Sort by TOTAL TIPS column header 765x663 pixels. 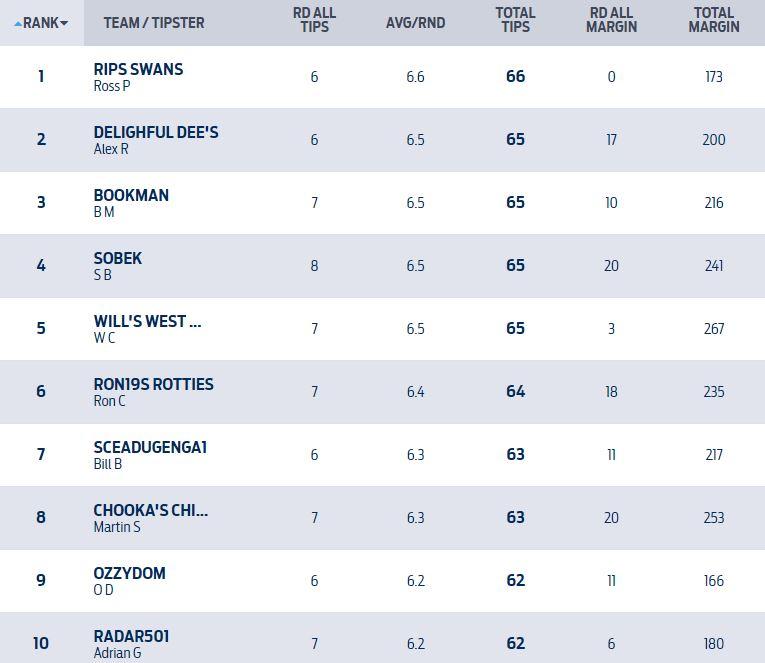[x=515, y=21]
